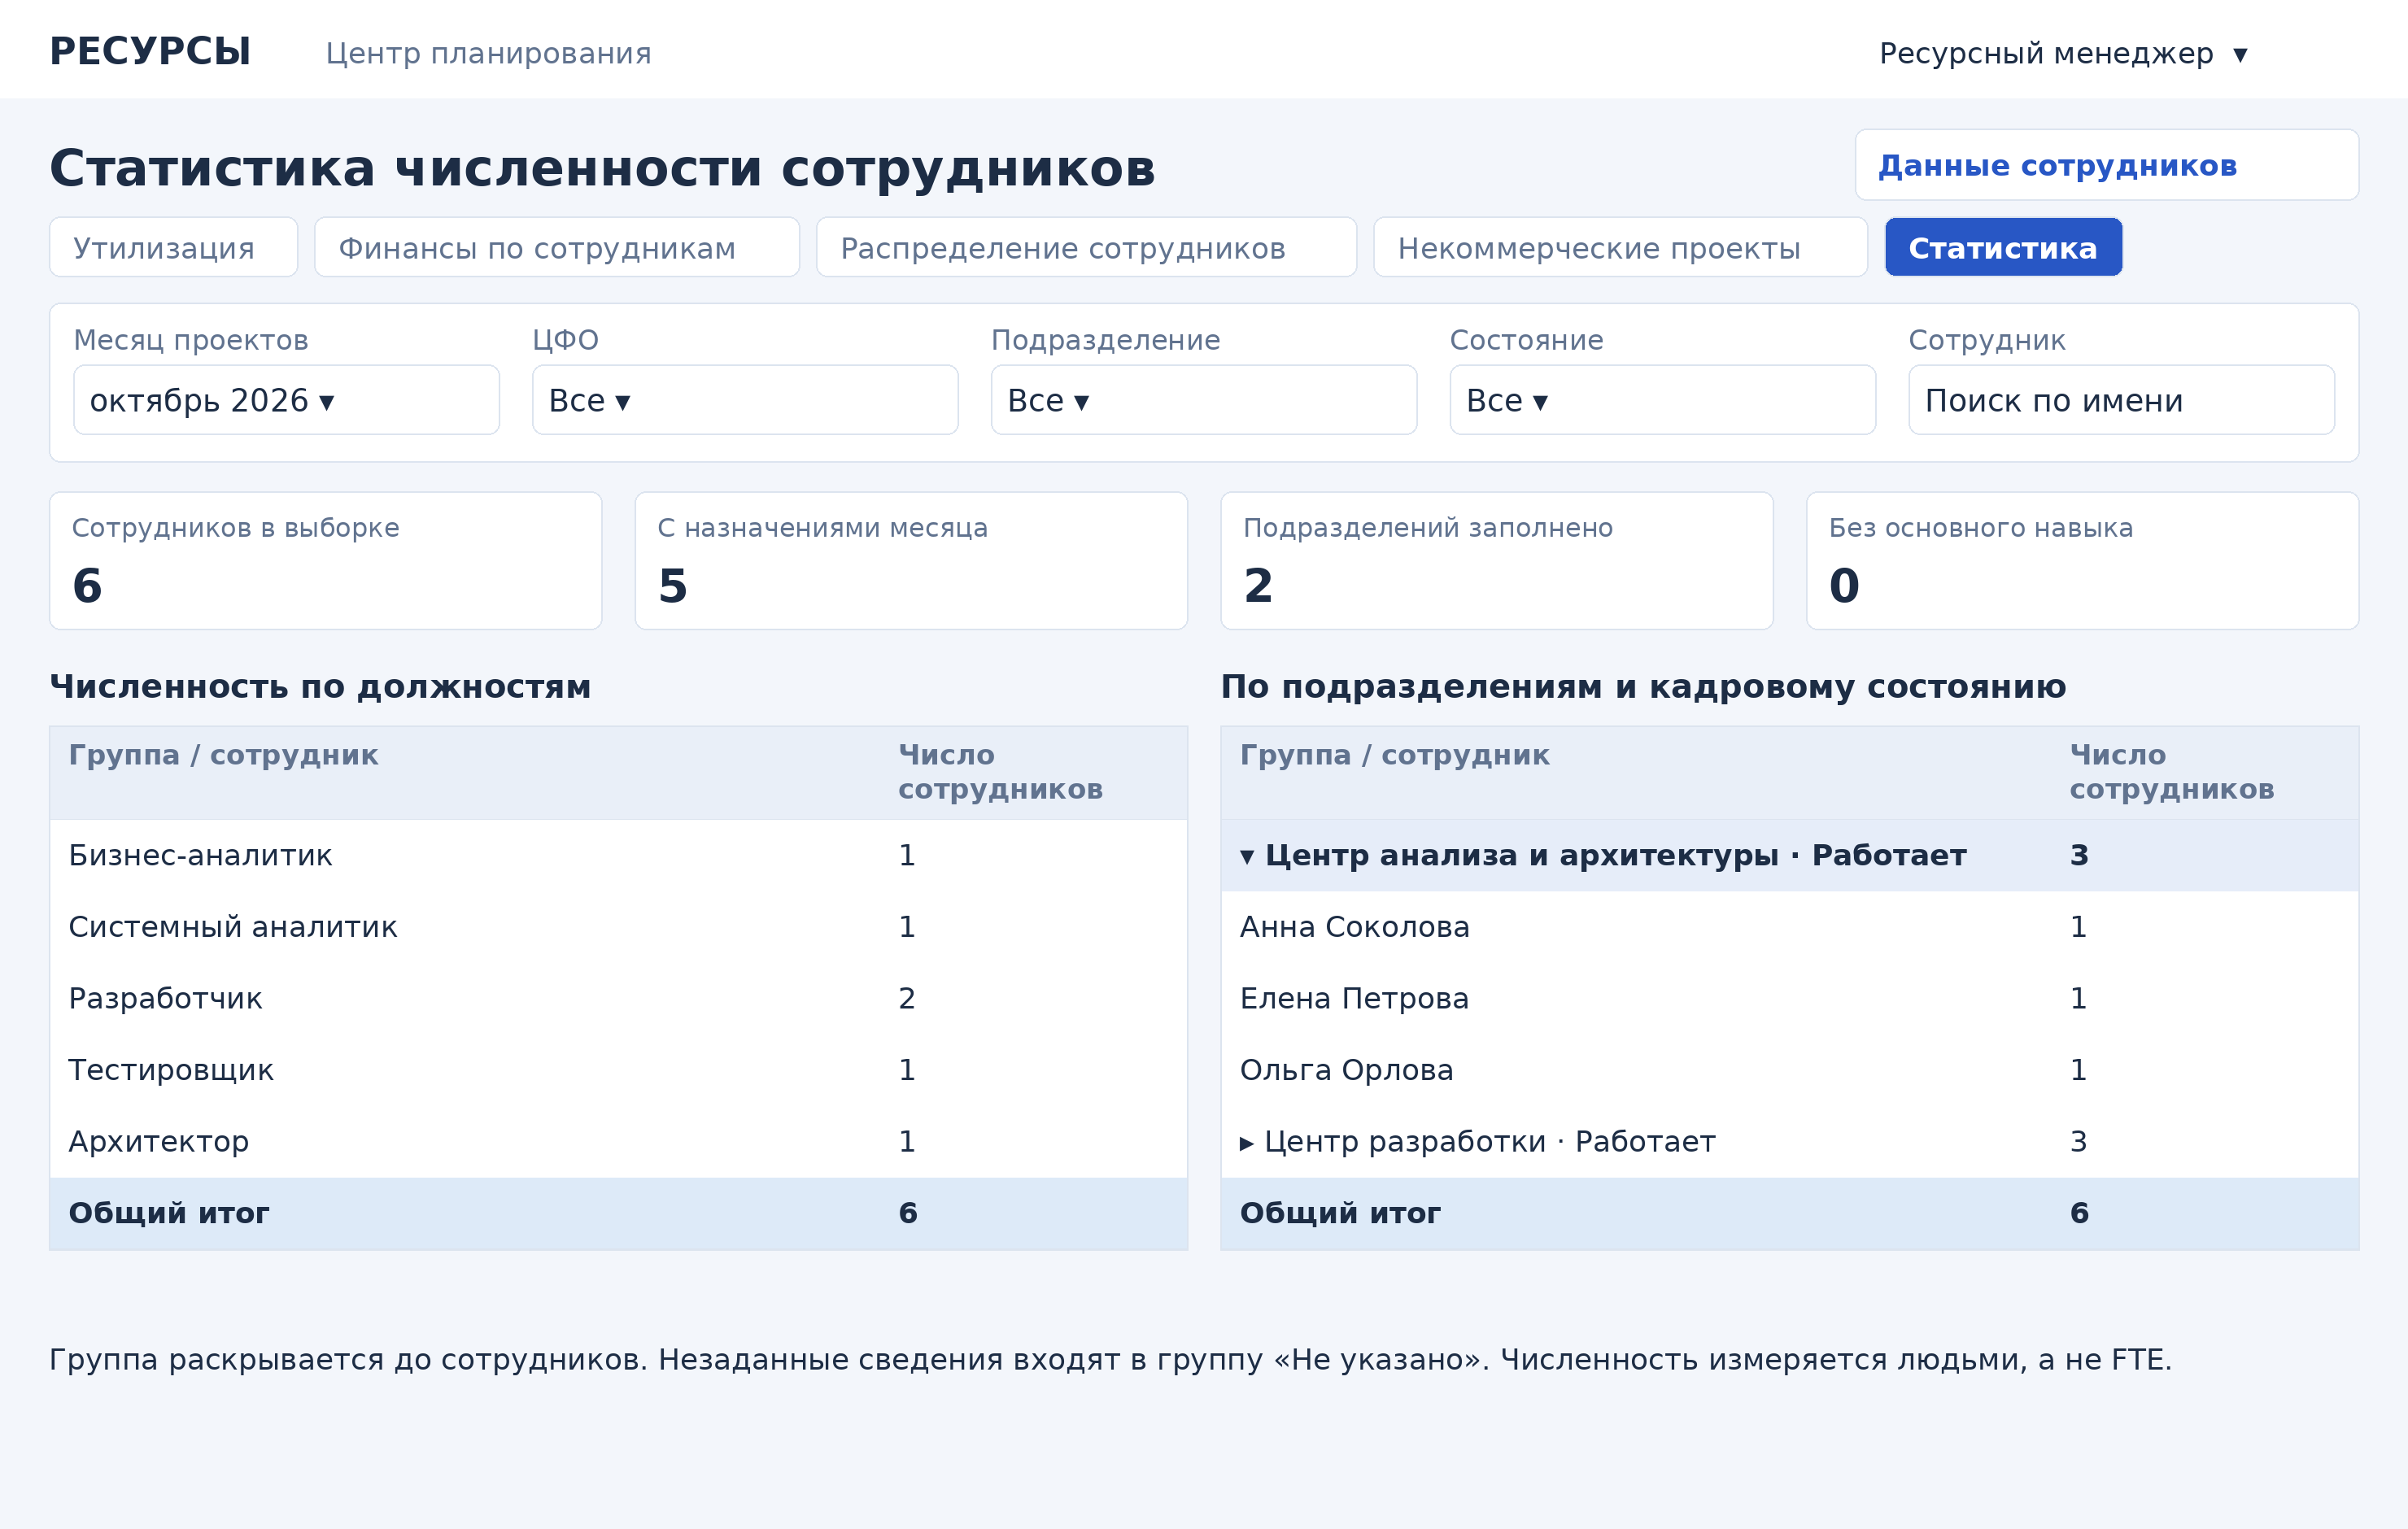
Task: Open the Ресурсный менеджер user menu
Action: pos(2063,53)
